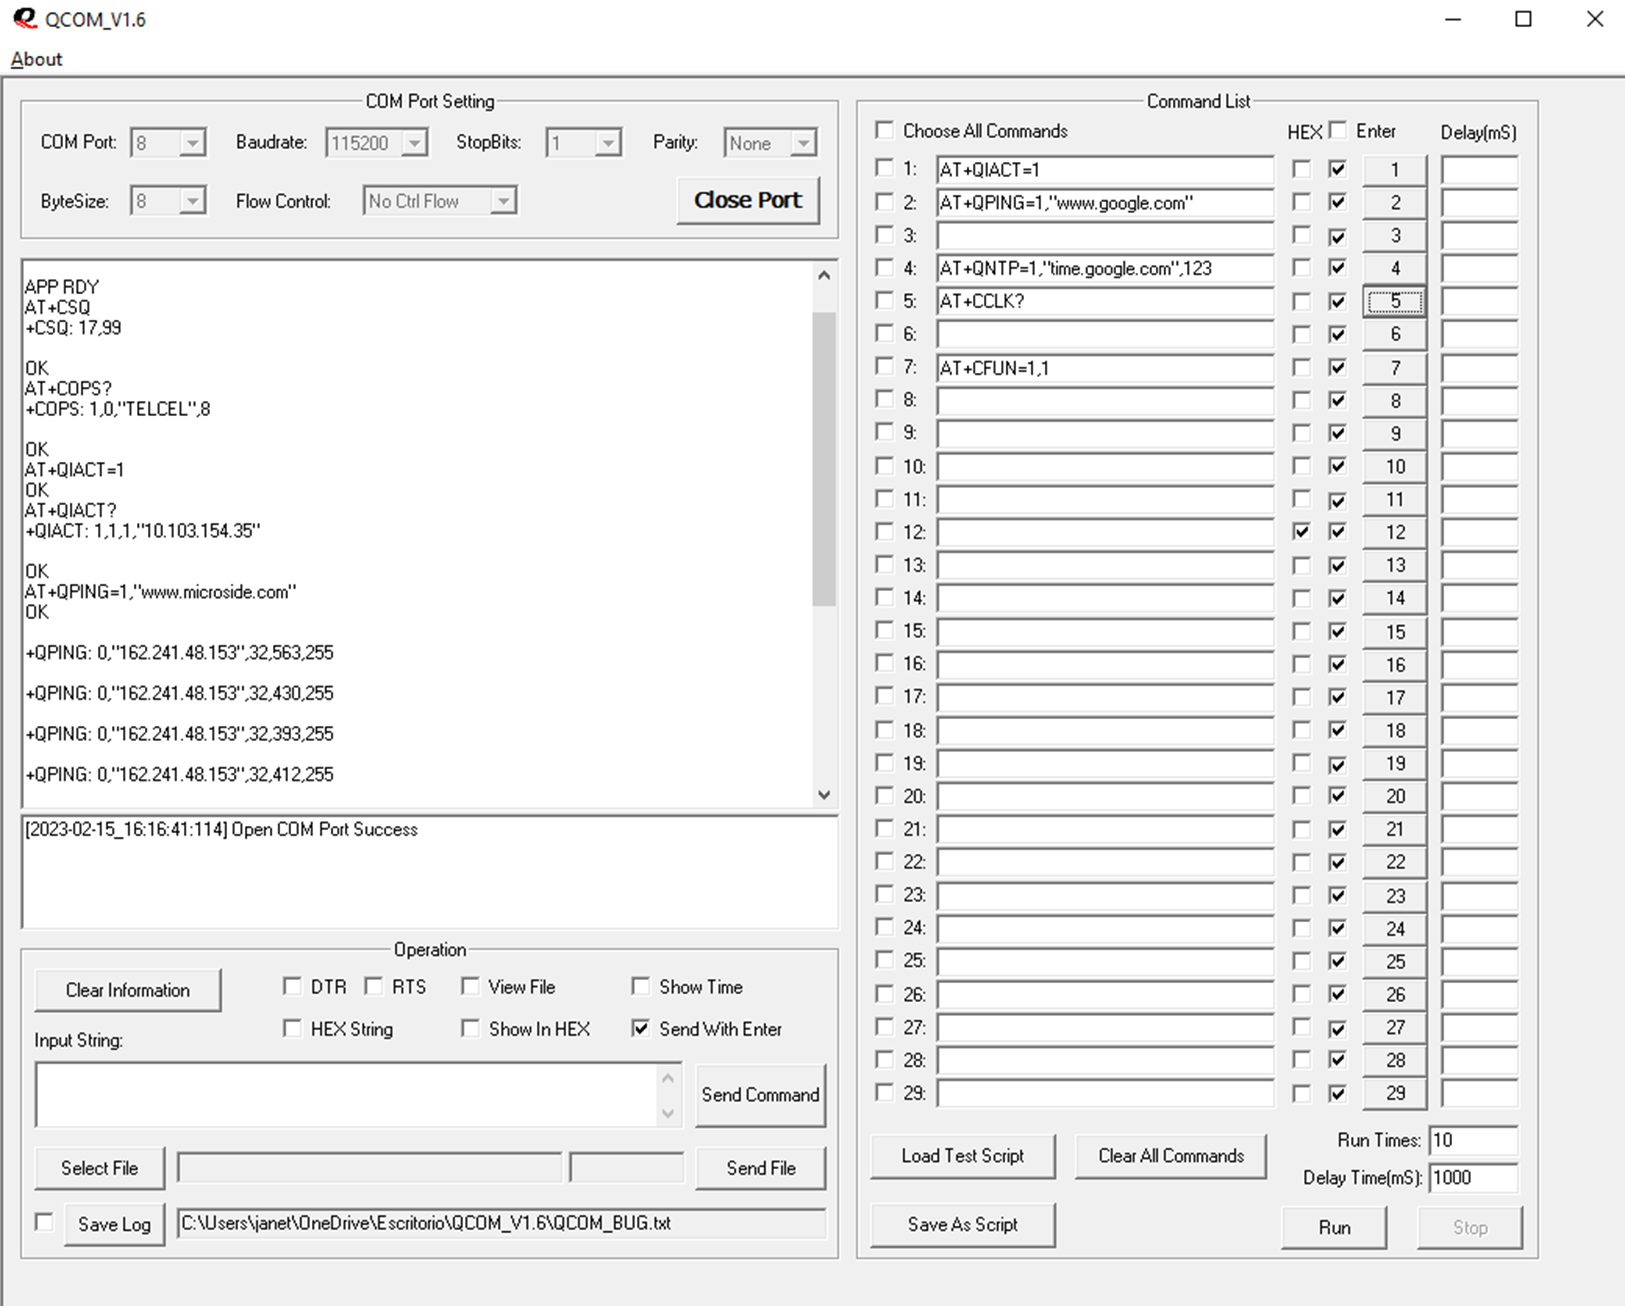Image resolution: width=1625 pixels, height=1306 pixels.
Task: Expand the Flow Control combo box
Action: (503, 202)
